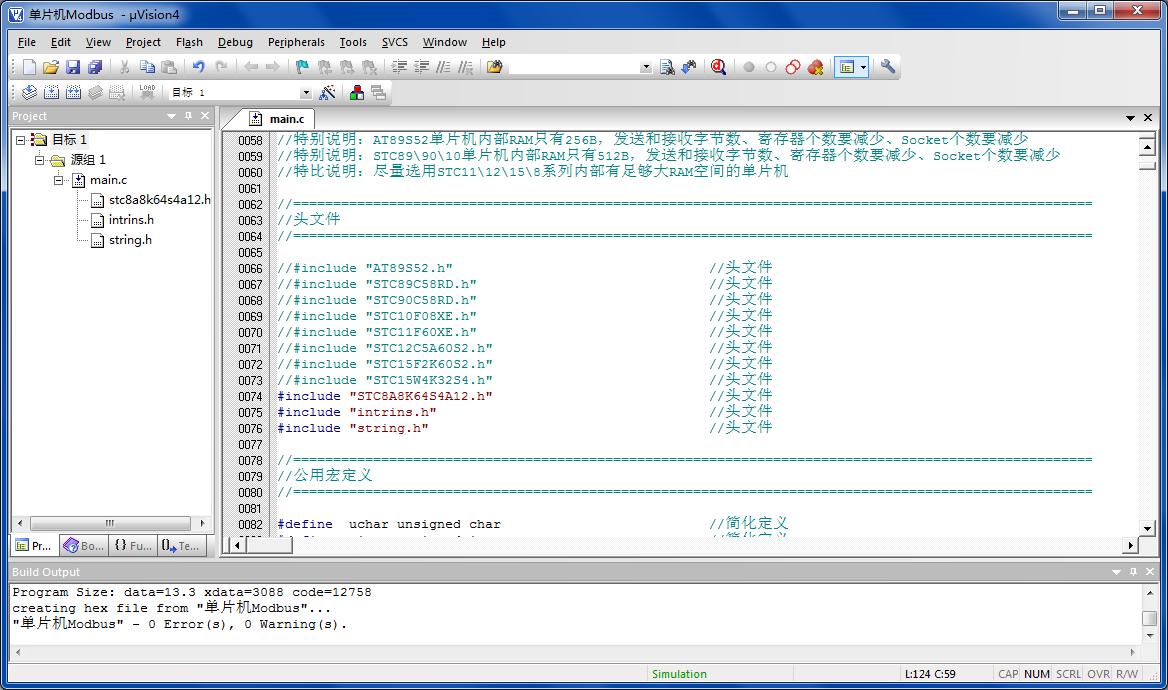The width and height of the screenshot is (1168, 690).
Task: Click the Simulation status bar text
Action: coord(679,674)
